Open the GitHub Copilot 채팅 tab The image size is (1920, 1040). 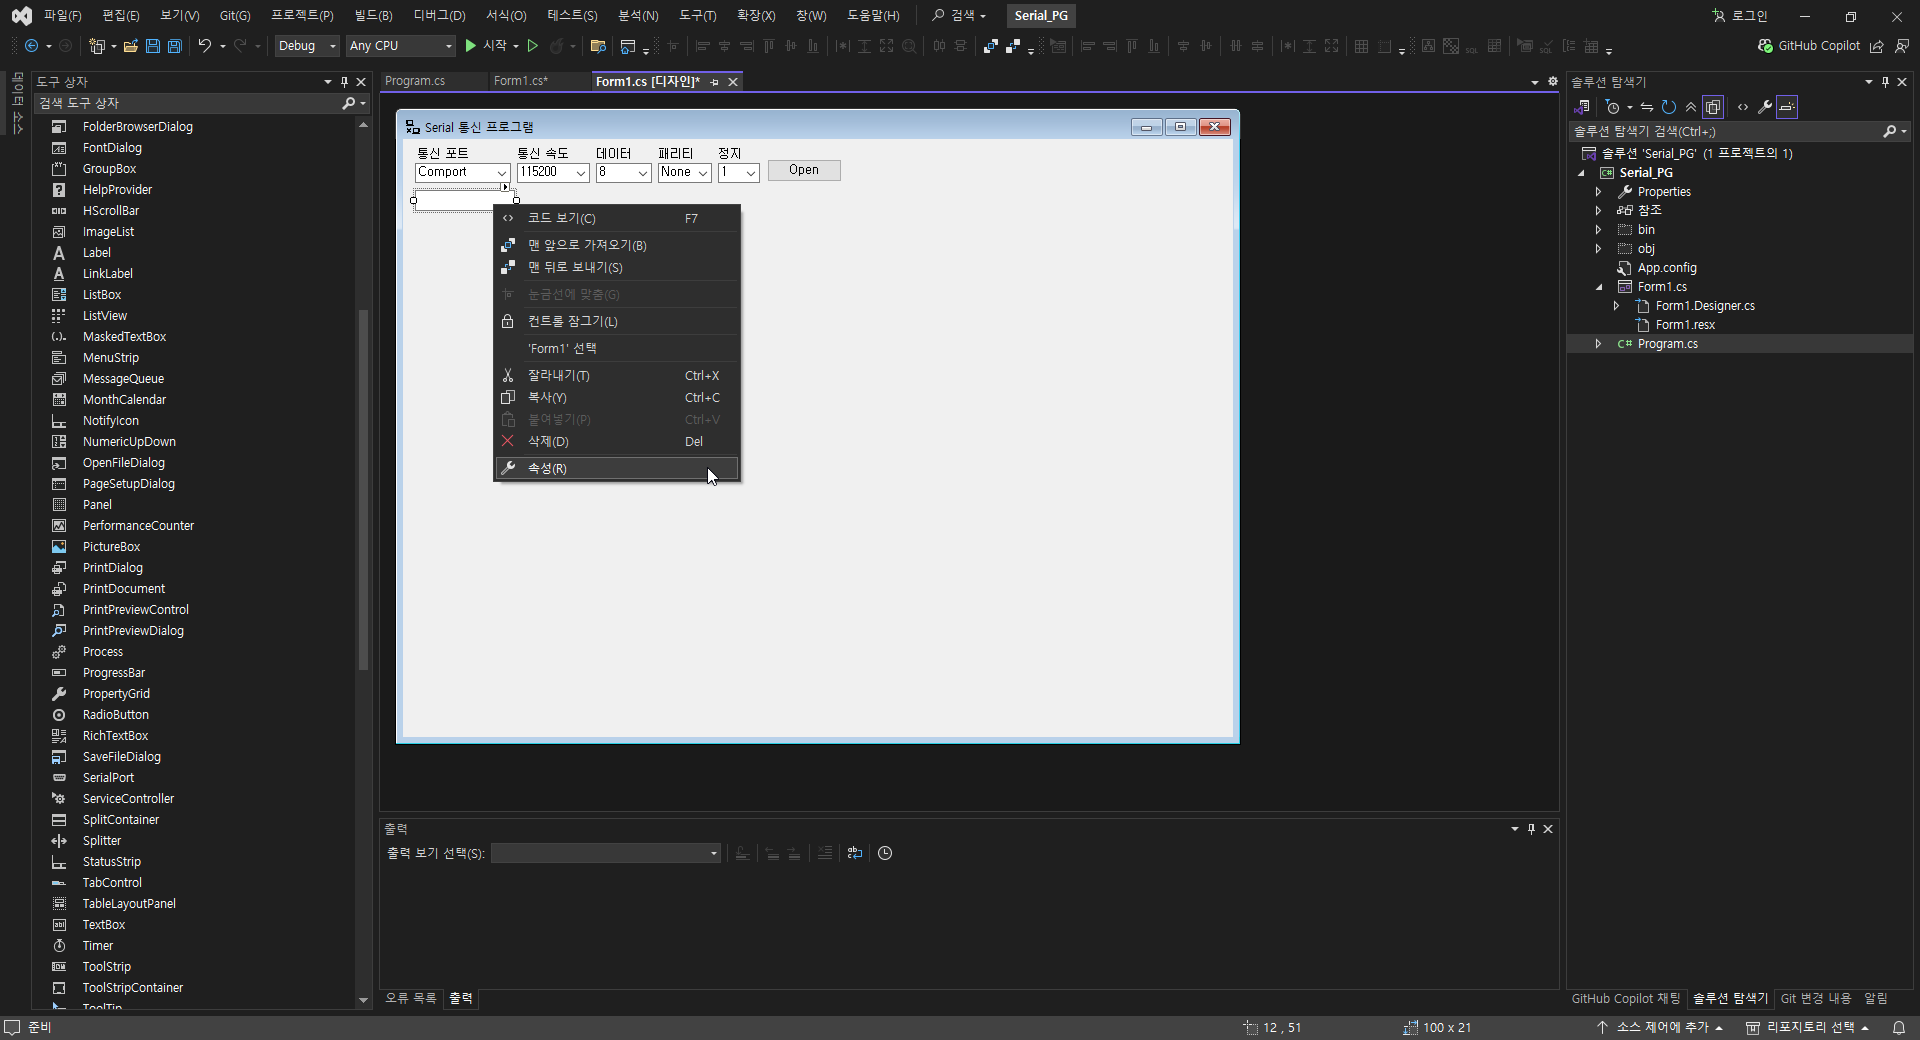(x=1626, y=998)
